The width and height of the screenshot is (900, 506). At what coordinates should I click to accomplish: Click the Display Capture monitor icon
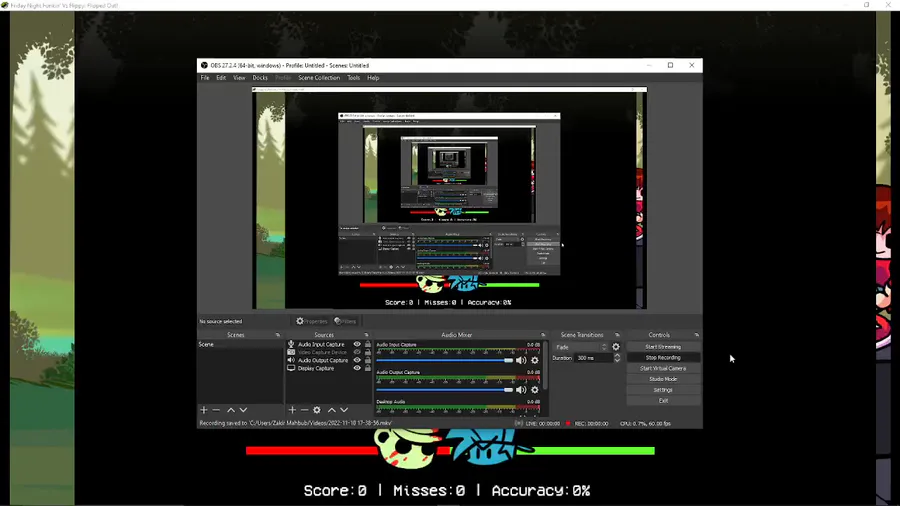[291, 368]
